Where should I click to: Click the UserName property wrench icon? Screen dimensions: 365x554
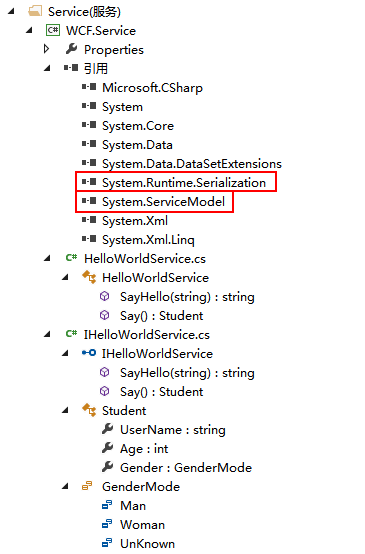click(107, 429)
